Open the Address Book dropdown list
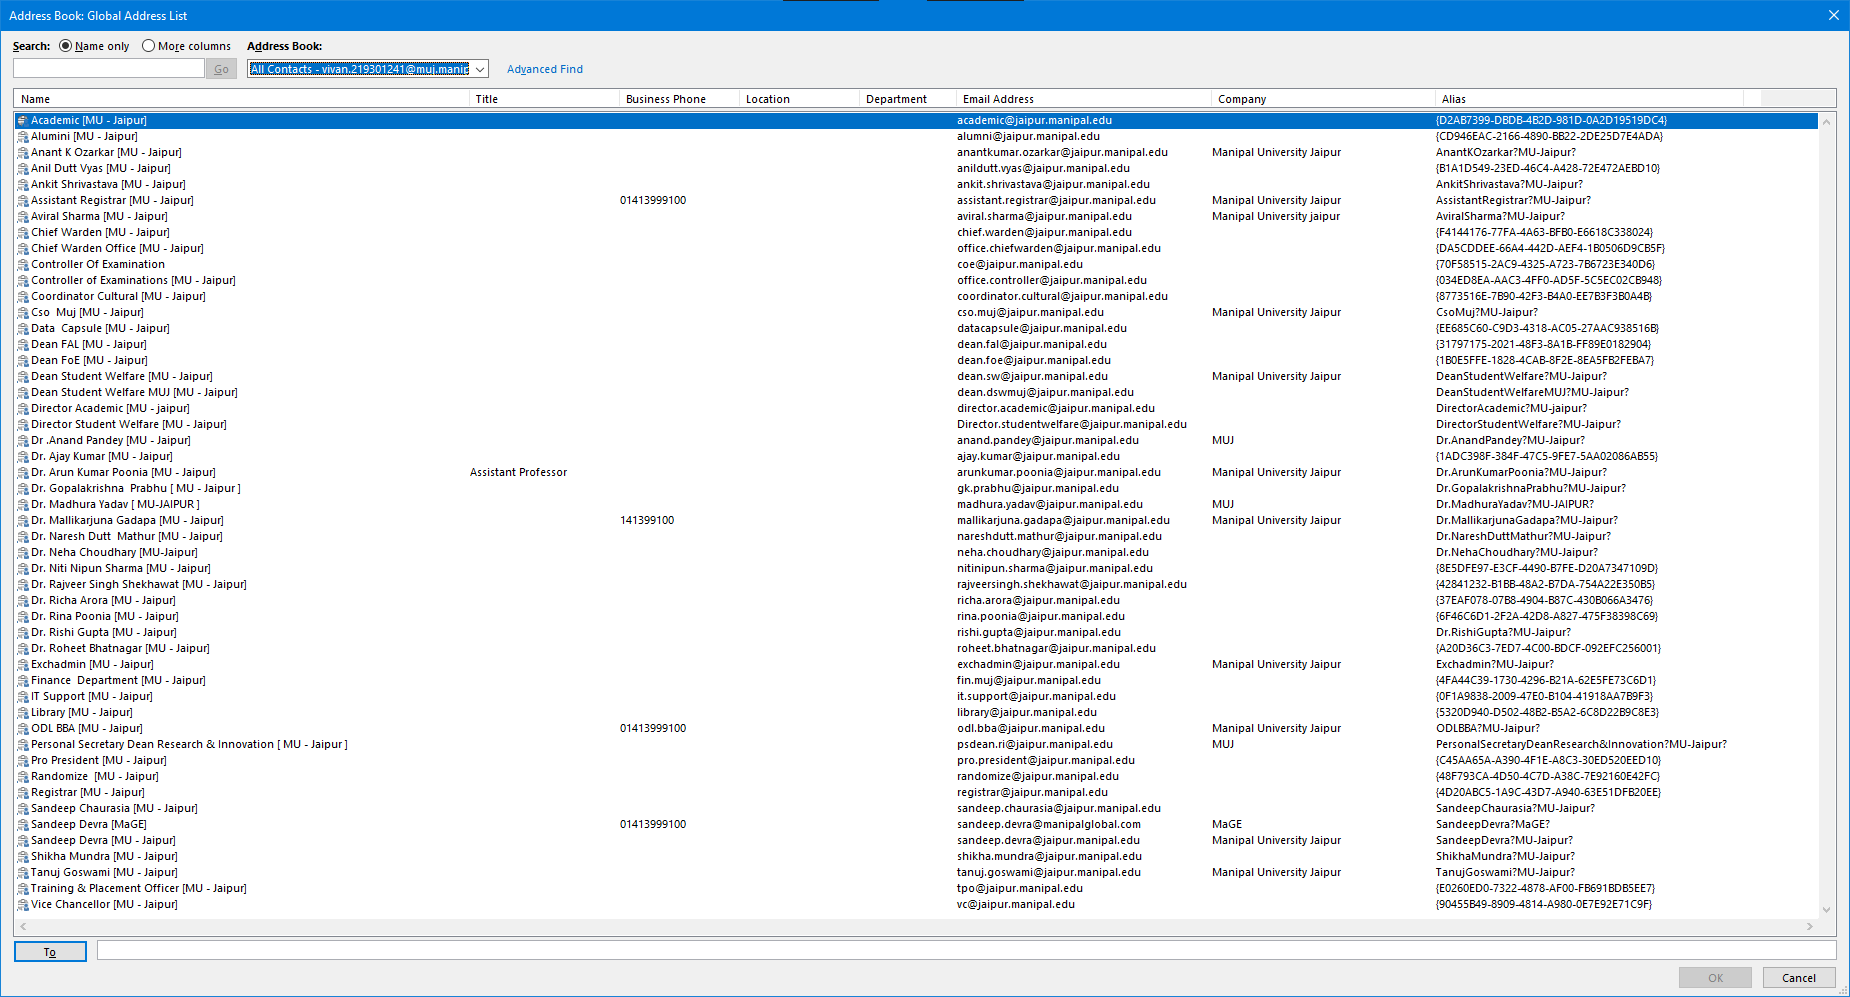This screenshot has height=997, width=1850. [480, 69]
